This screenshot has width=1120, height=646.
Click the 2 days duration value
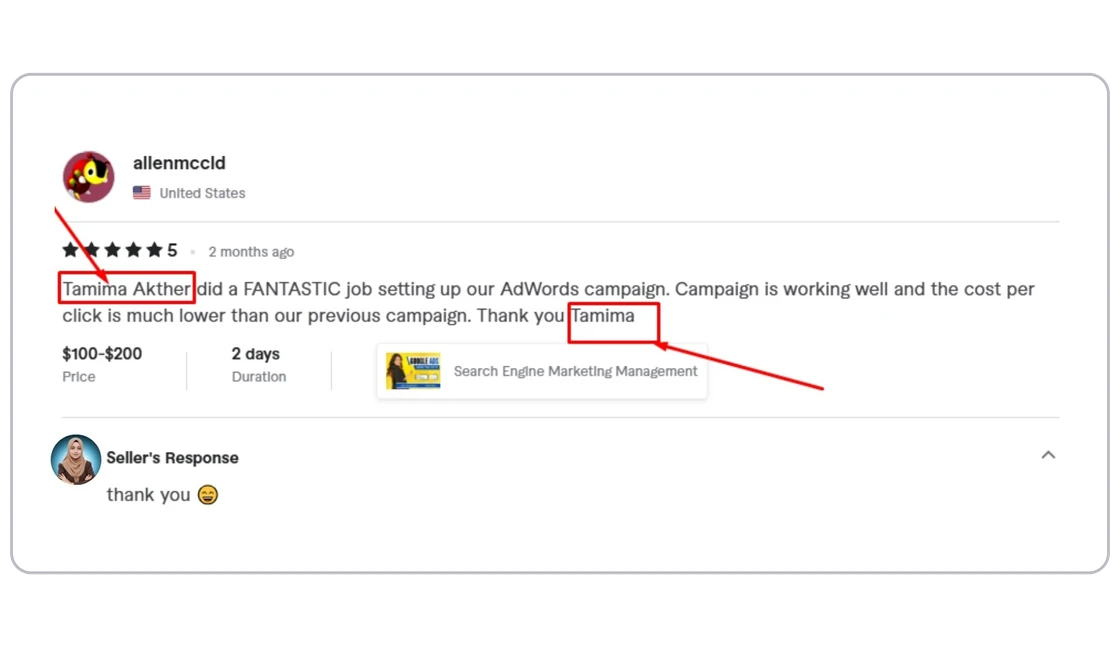256,354
